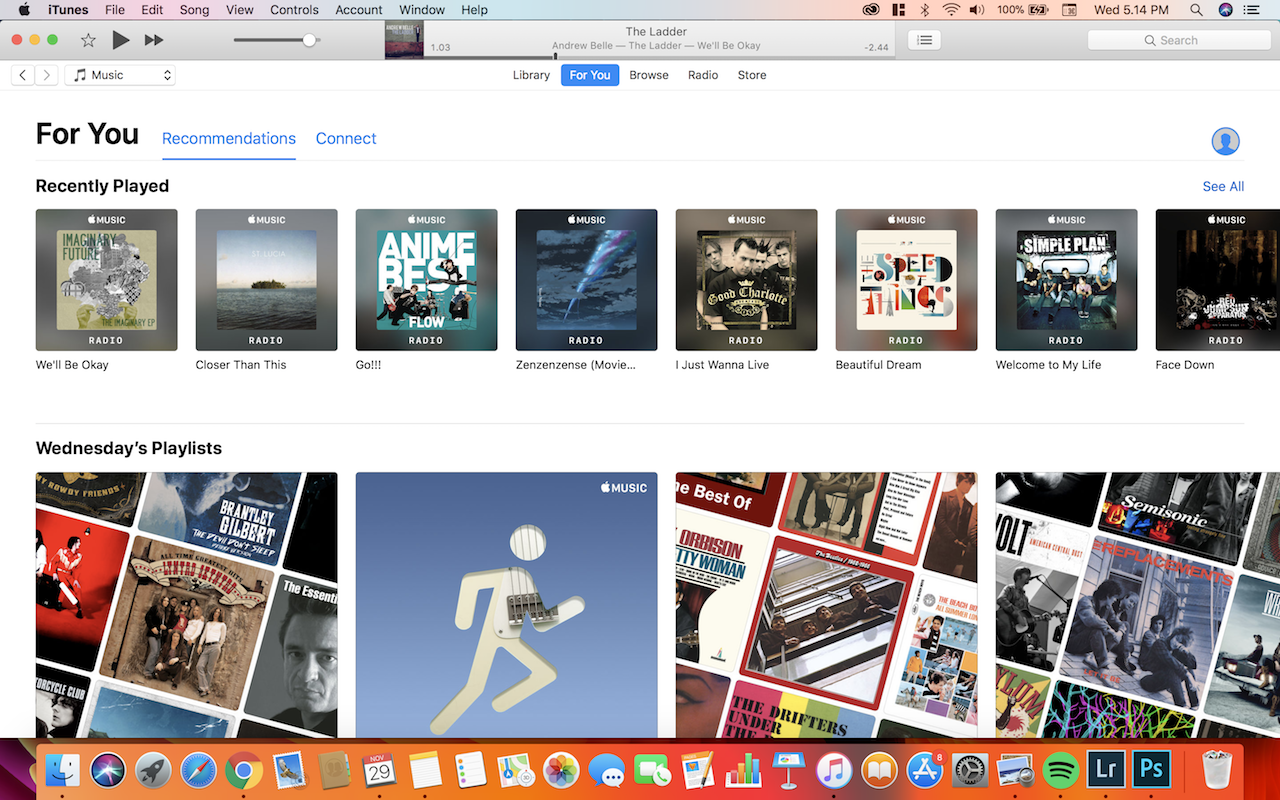Open the running guitar figure playlist
The height and width of the screenshot is (800, 1280).
506,605
